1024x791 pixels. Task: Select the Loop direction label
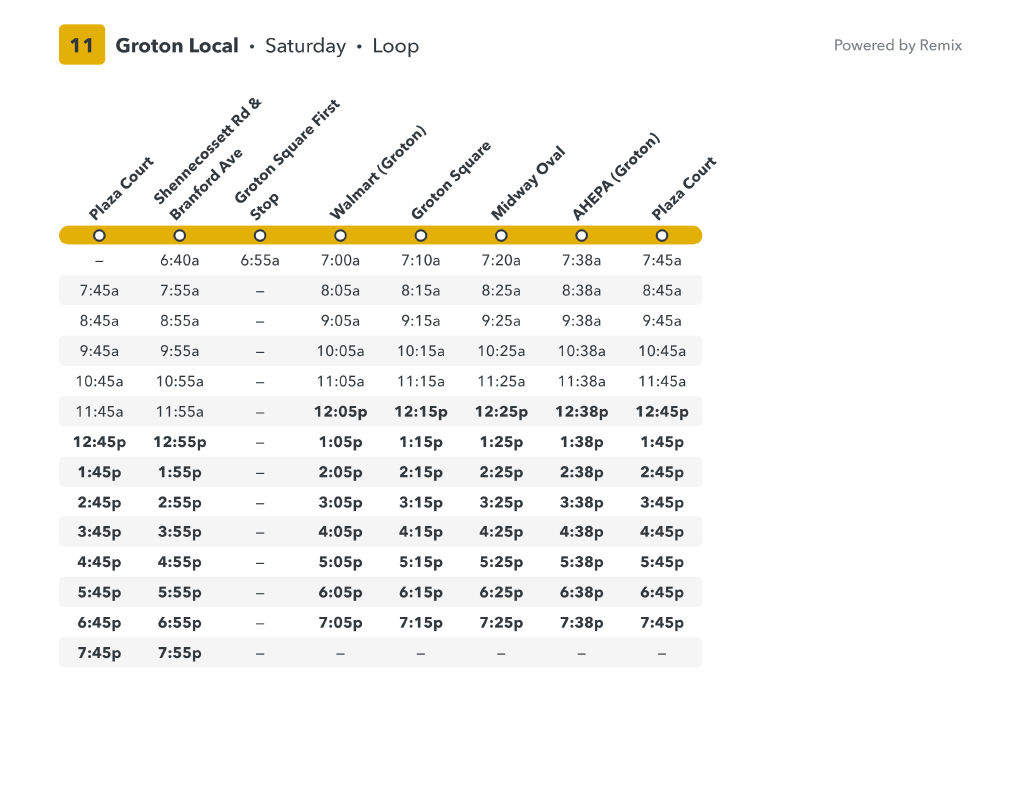coord(396,46)
